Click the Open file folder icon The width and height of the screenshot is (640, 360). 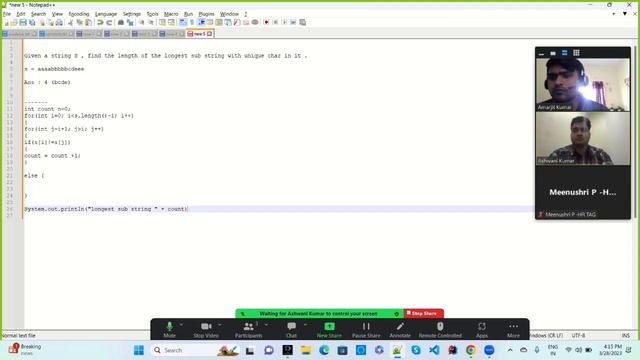tap(14, 22)
